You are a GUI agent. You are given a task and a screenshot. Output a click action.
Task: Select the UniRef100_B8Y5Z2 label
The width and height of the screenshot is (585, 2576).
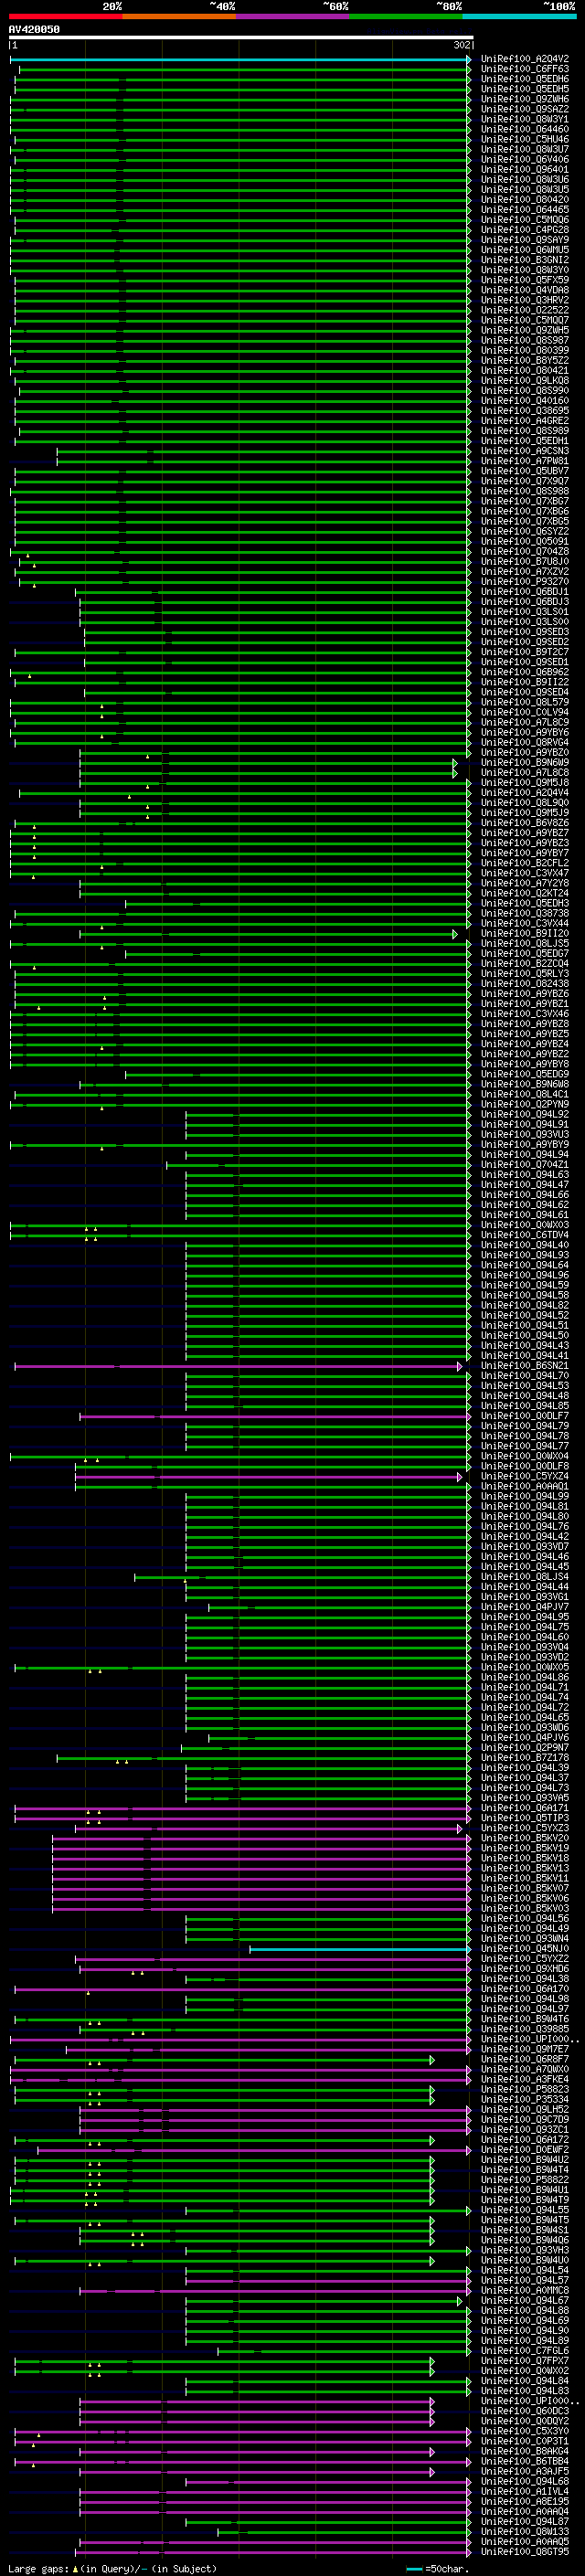(525, 361)
